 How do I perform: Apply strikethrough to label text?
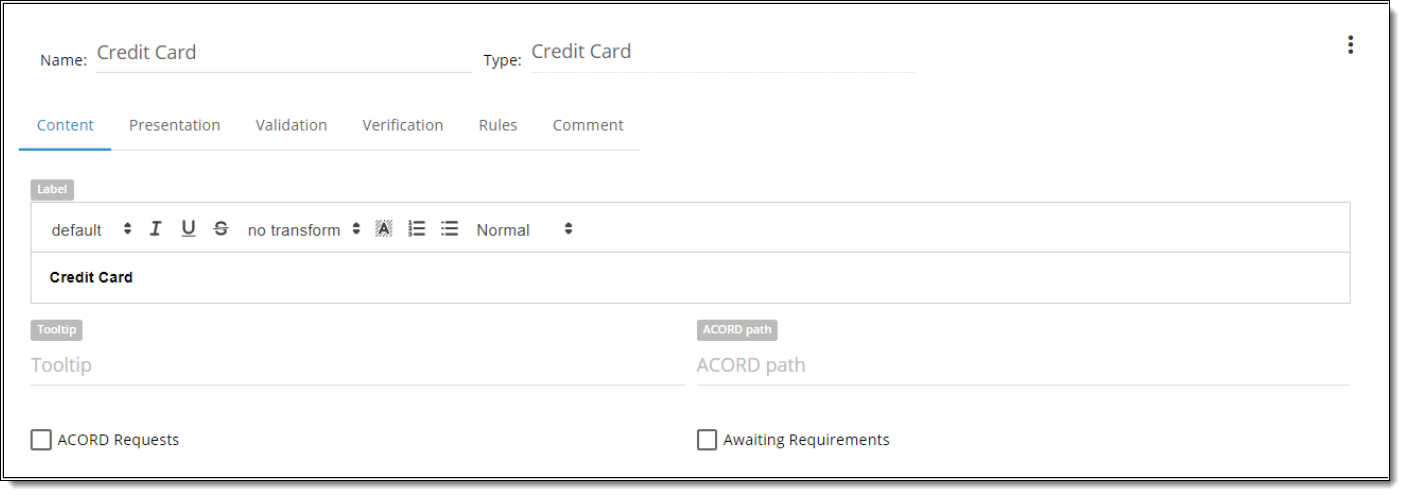click(x=221, y=229)
